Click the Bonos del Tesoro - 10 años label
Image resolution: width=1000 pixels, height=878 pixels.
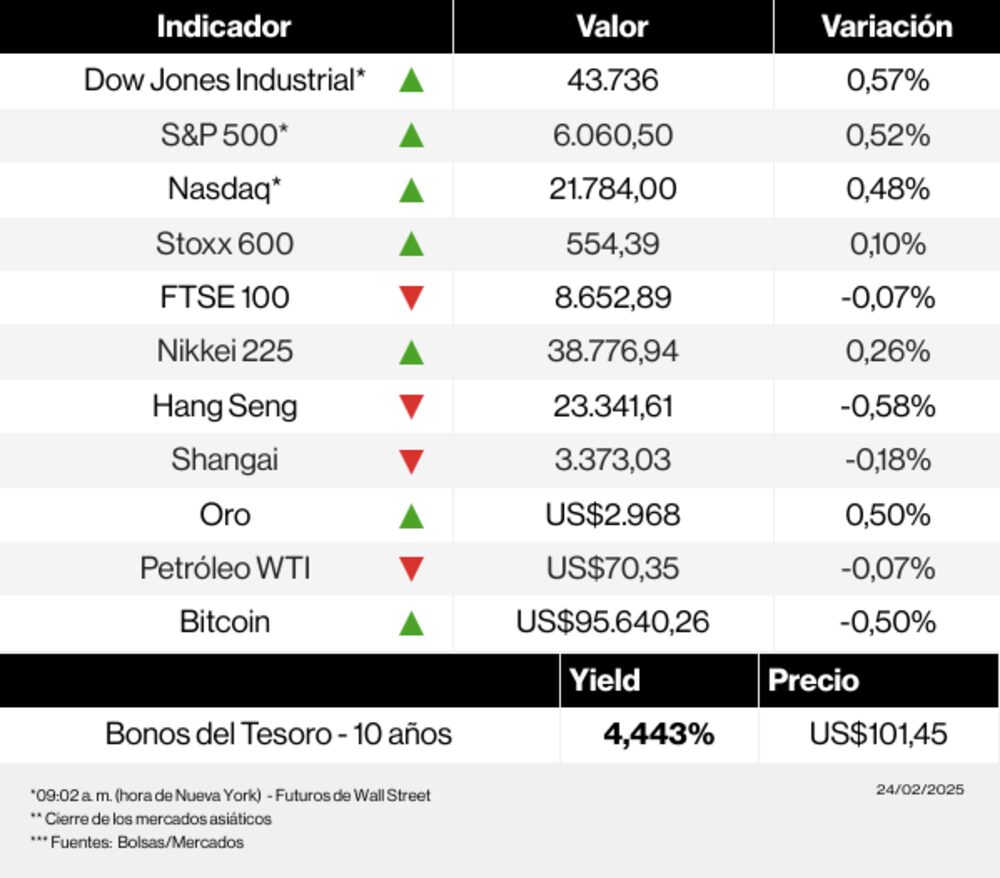[279, 735]
